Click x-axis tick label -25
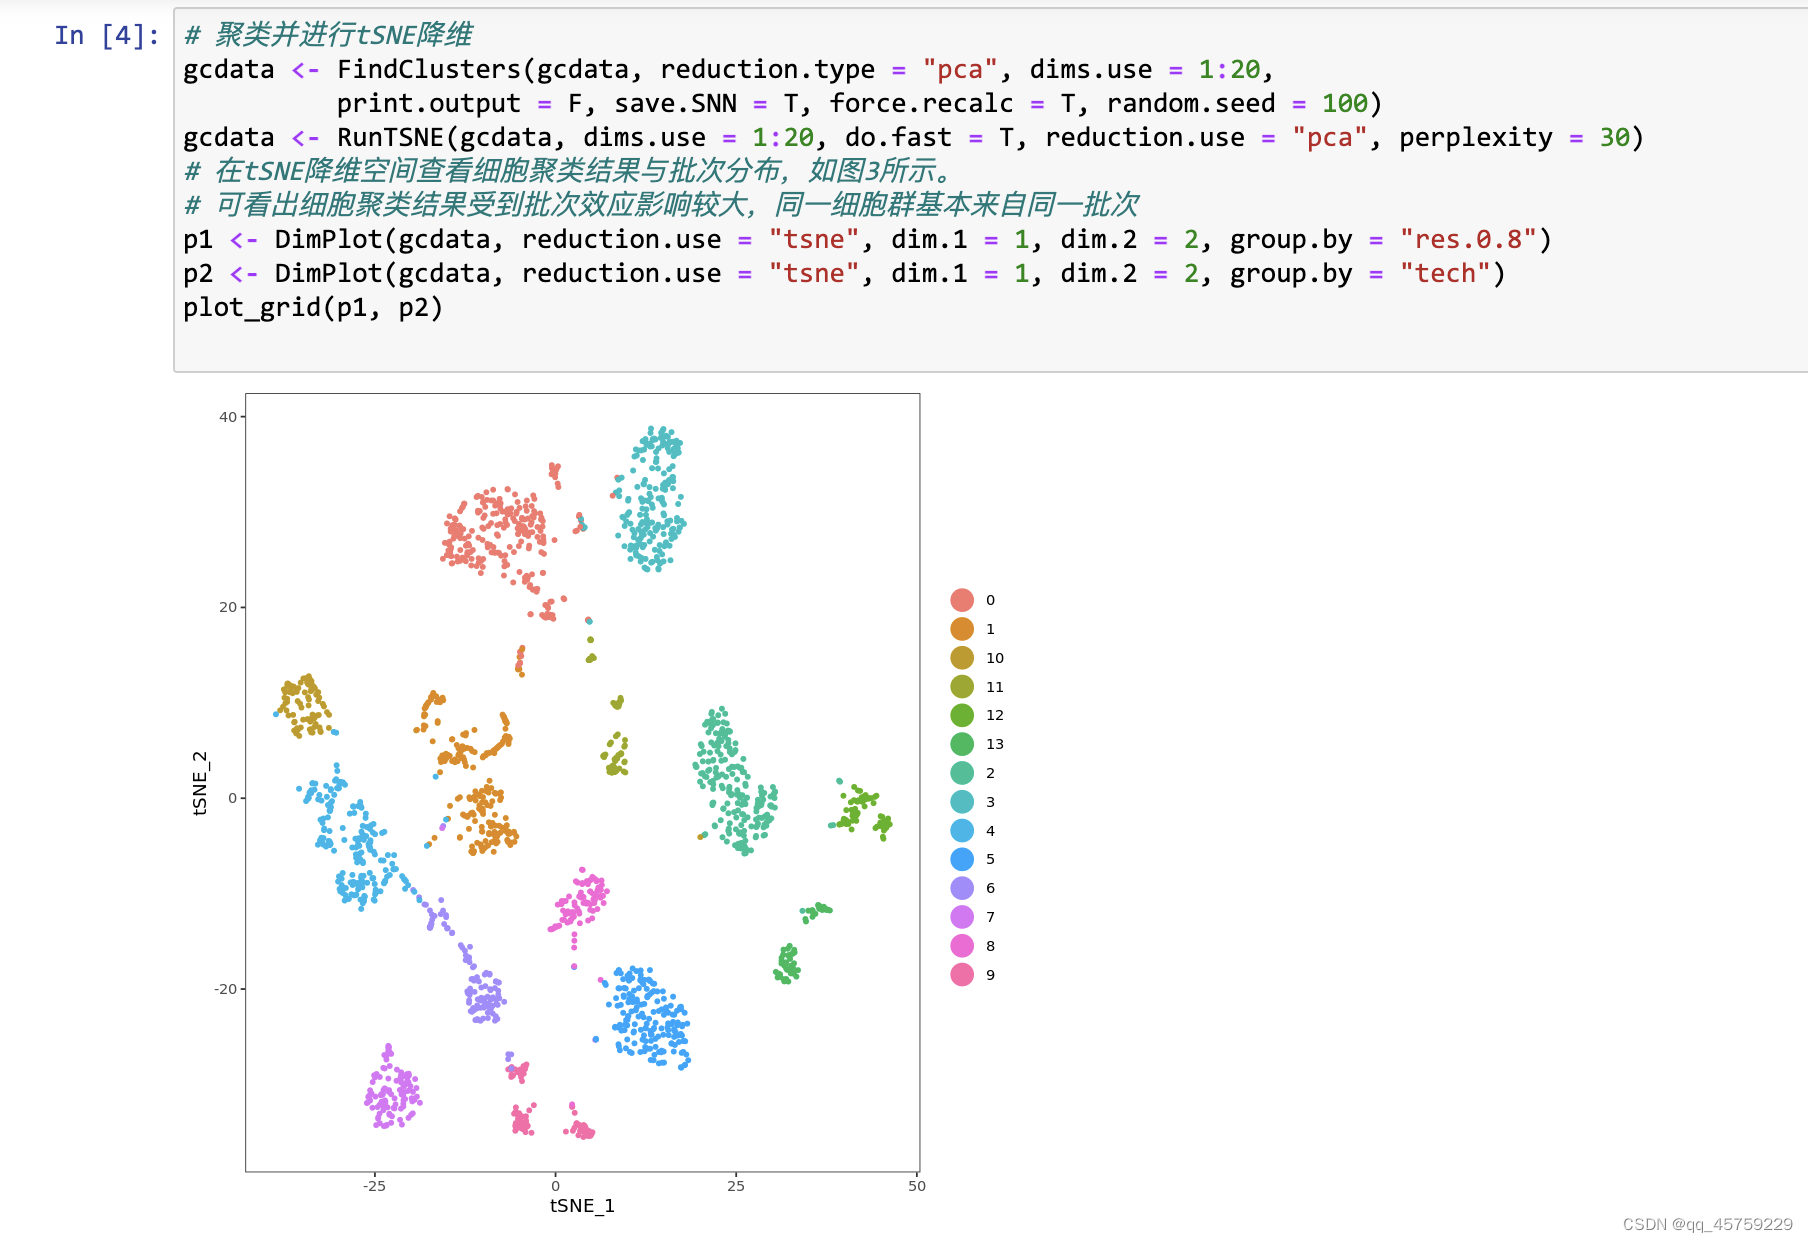 click(374, 1186)
